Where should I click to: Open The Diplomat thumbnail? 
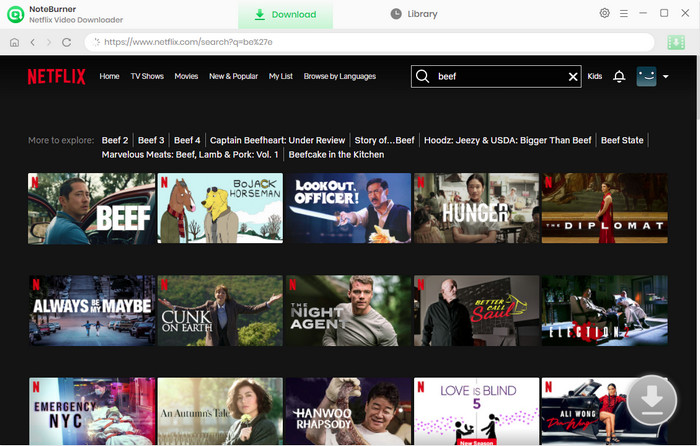click(604, 208)
